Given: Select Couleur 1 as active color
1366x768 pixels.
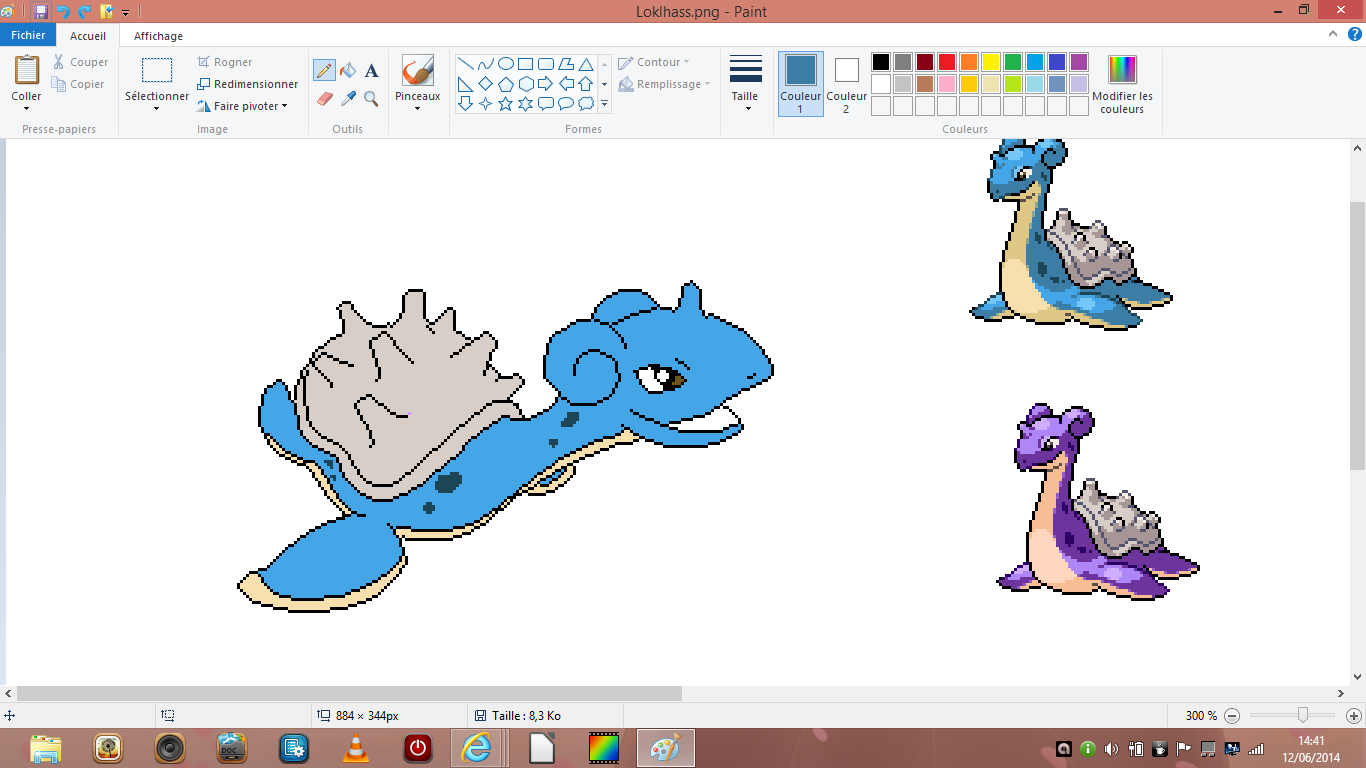Looking at the screenshot, I should (x=801, y=84).
